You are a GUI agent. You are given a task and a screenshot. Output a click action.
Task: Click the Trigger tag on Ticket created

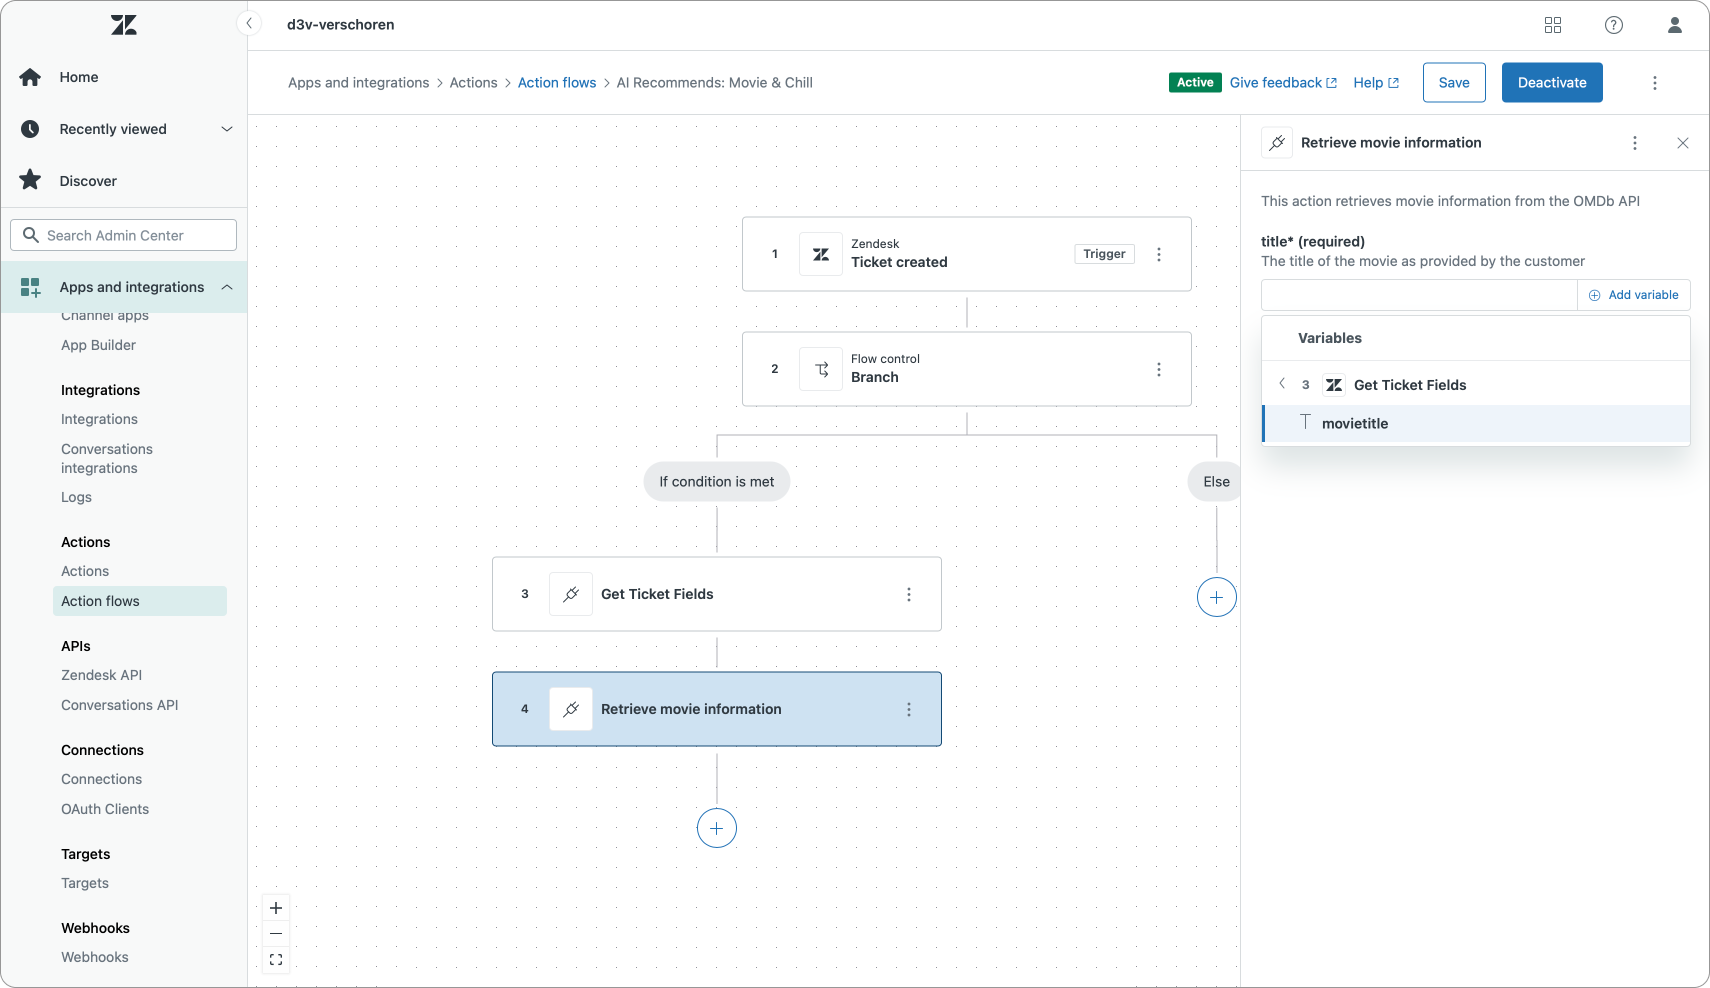[x=1104, y=254]
